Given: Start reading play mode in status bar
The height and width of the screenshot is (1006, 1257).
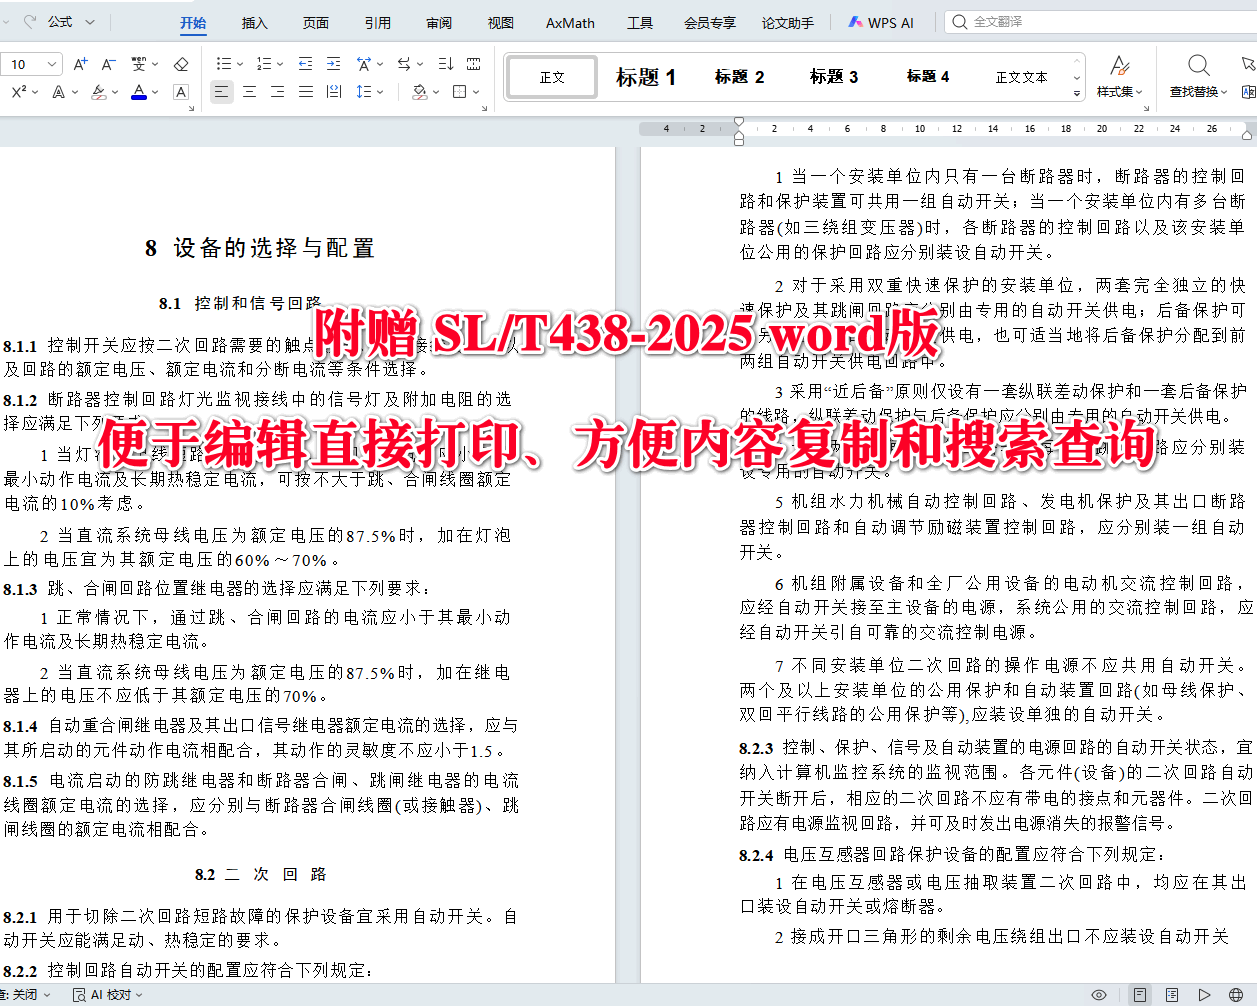Looking at the screenshot, I should click(x=1205, y=995).
